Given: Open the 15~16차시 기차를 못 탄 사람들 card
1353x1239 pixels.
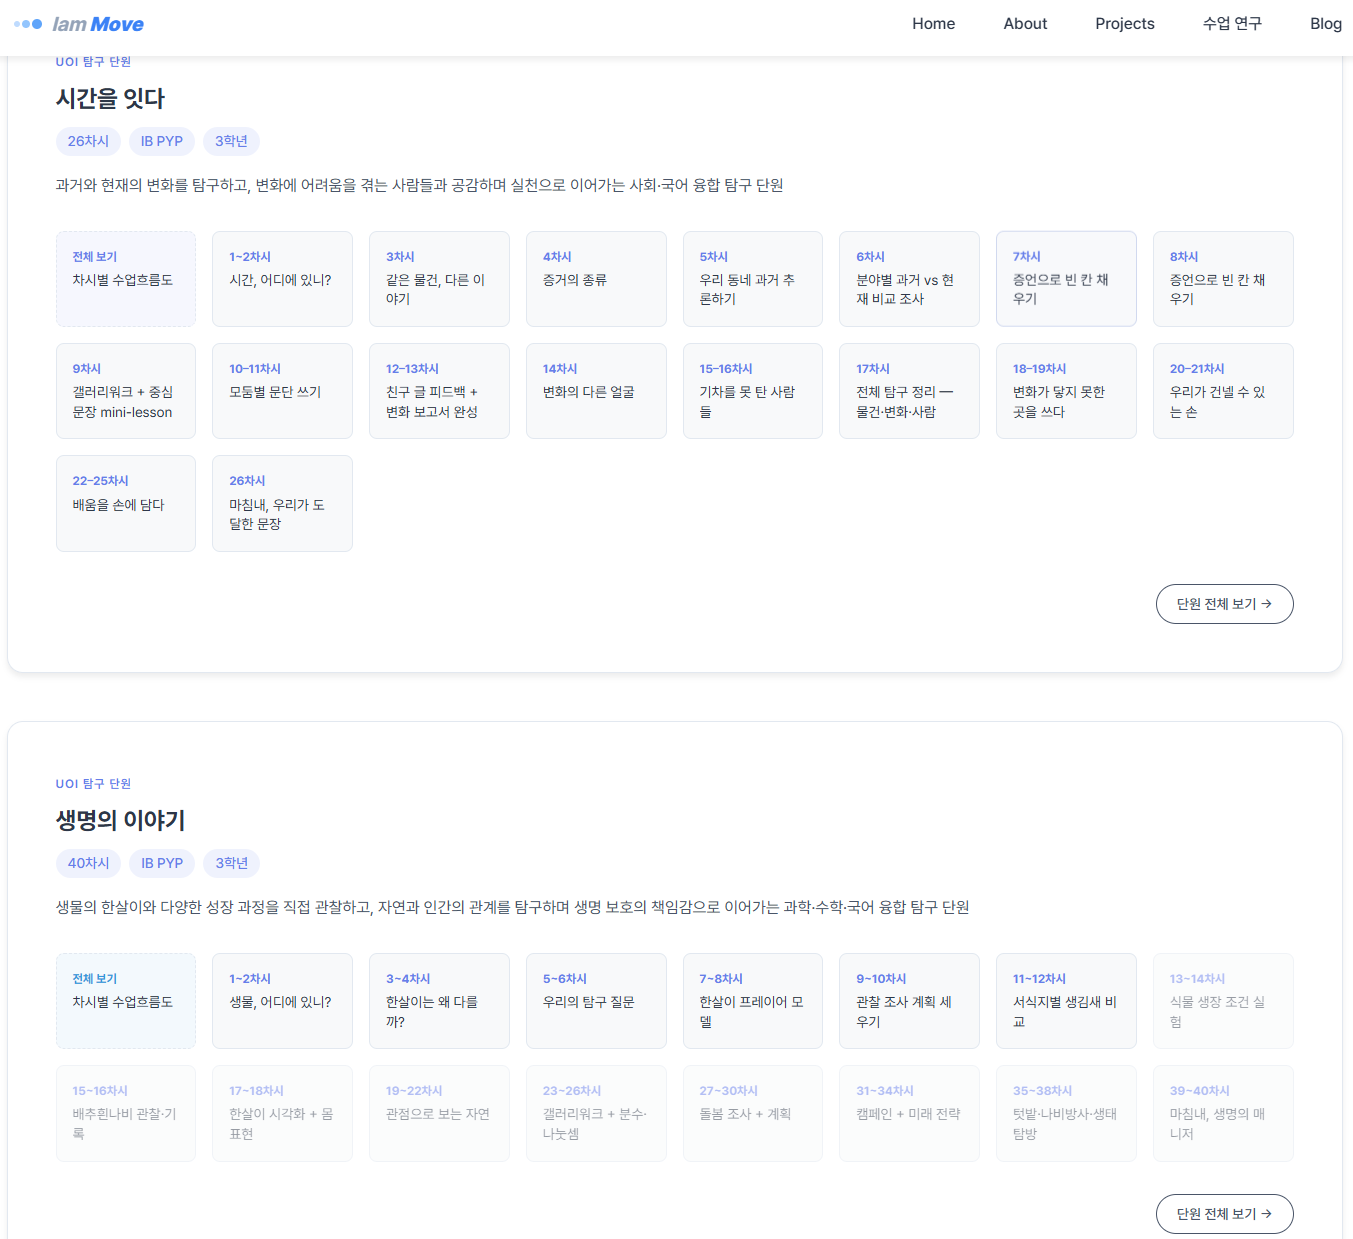Looking at the screenshot, I should tap(753, 391).
